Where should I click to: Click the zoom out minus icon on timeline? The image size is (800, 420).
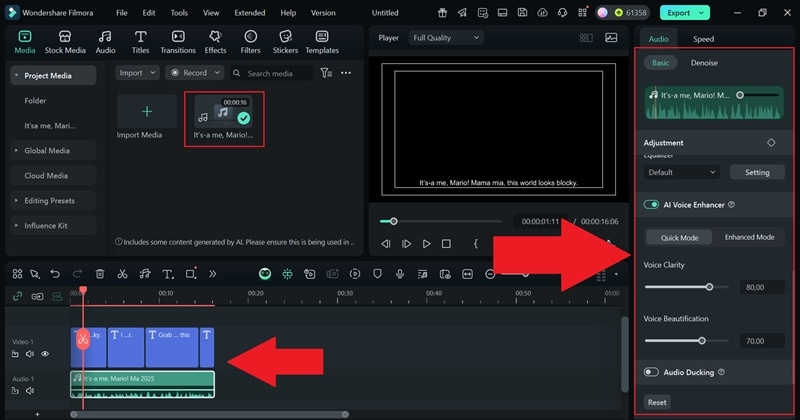click(x=490, y=274)
